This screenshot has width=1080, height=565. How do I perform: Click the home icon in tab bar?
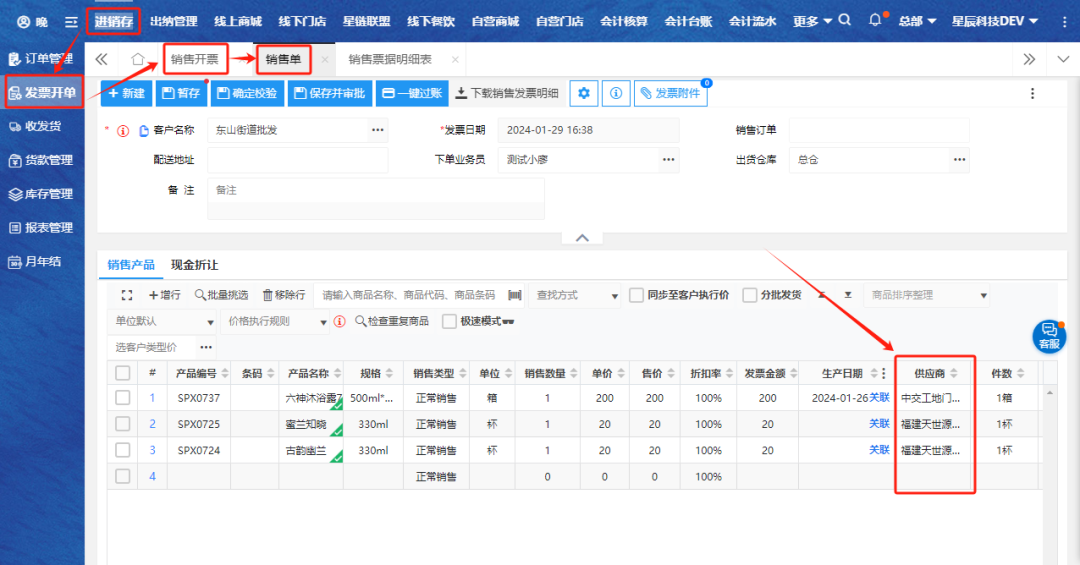click(x=138, y=60)
